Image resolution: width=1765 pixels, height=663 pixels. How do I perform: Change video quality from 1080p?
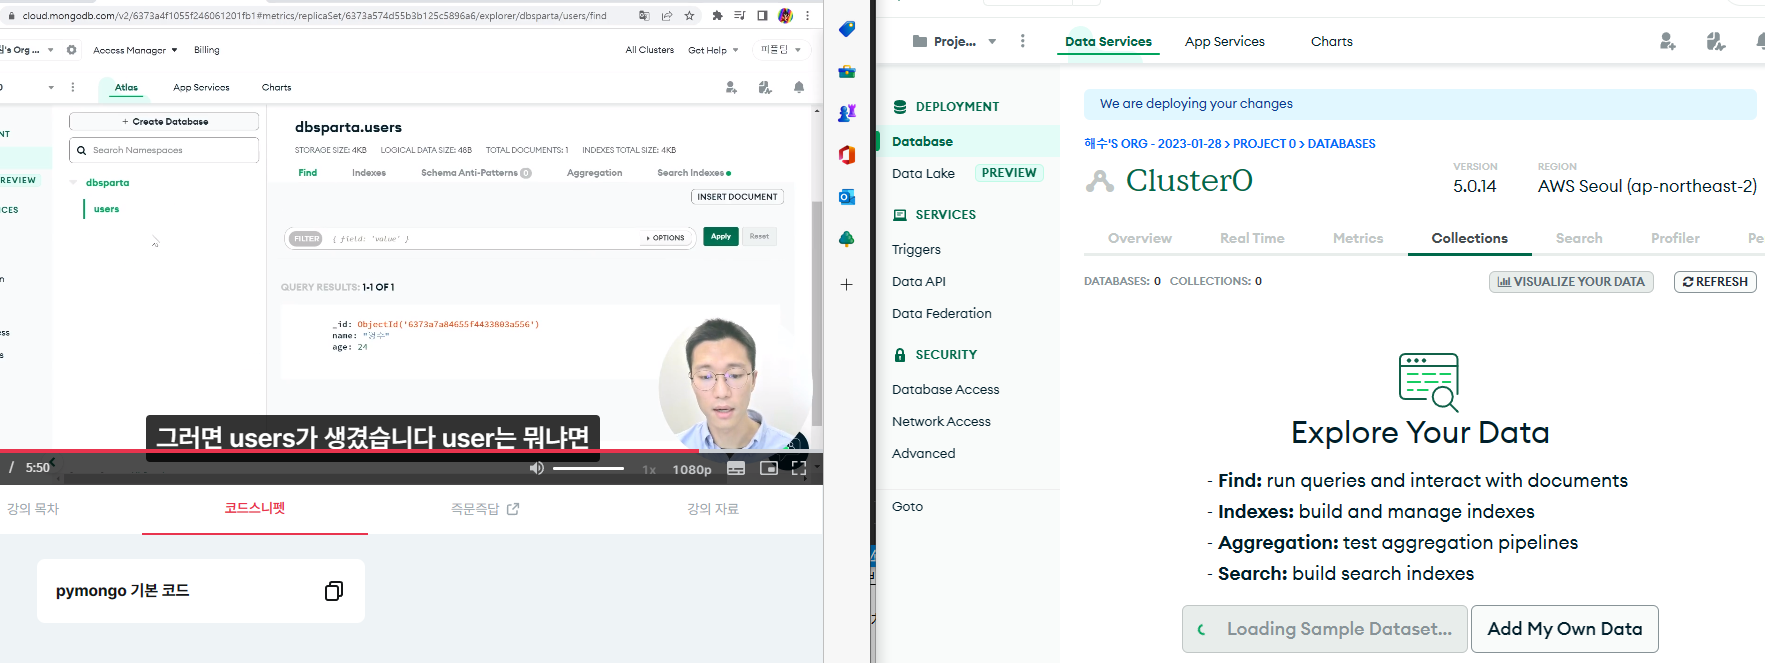tap(692, 469)
